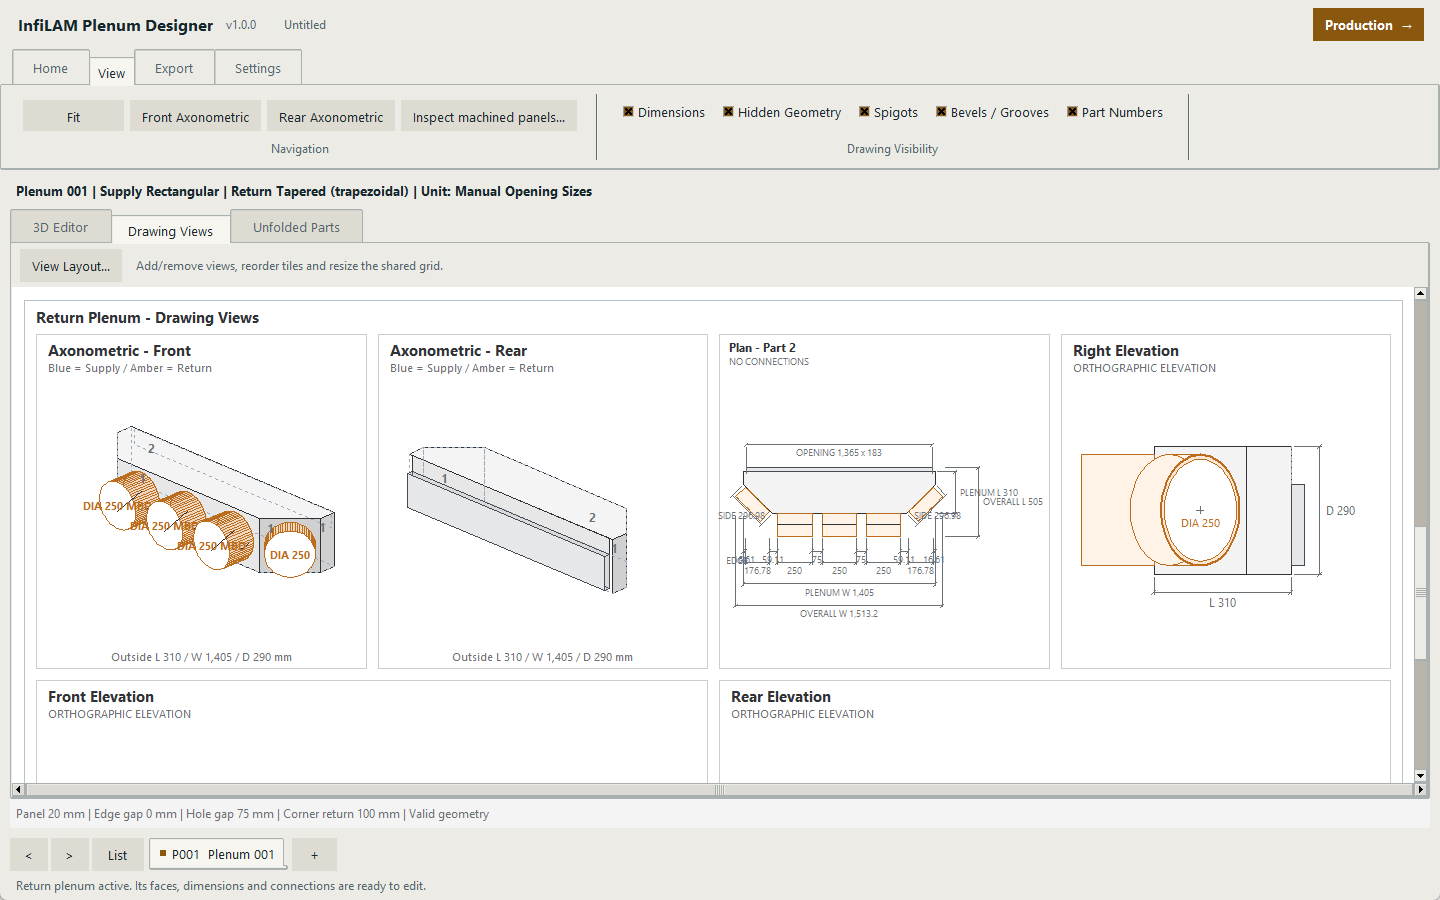Open Inspect machined panels dialog

pos(489,117)
